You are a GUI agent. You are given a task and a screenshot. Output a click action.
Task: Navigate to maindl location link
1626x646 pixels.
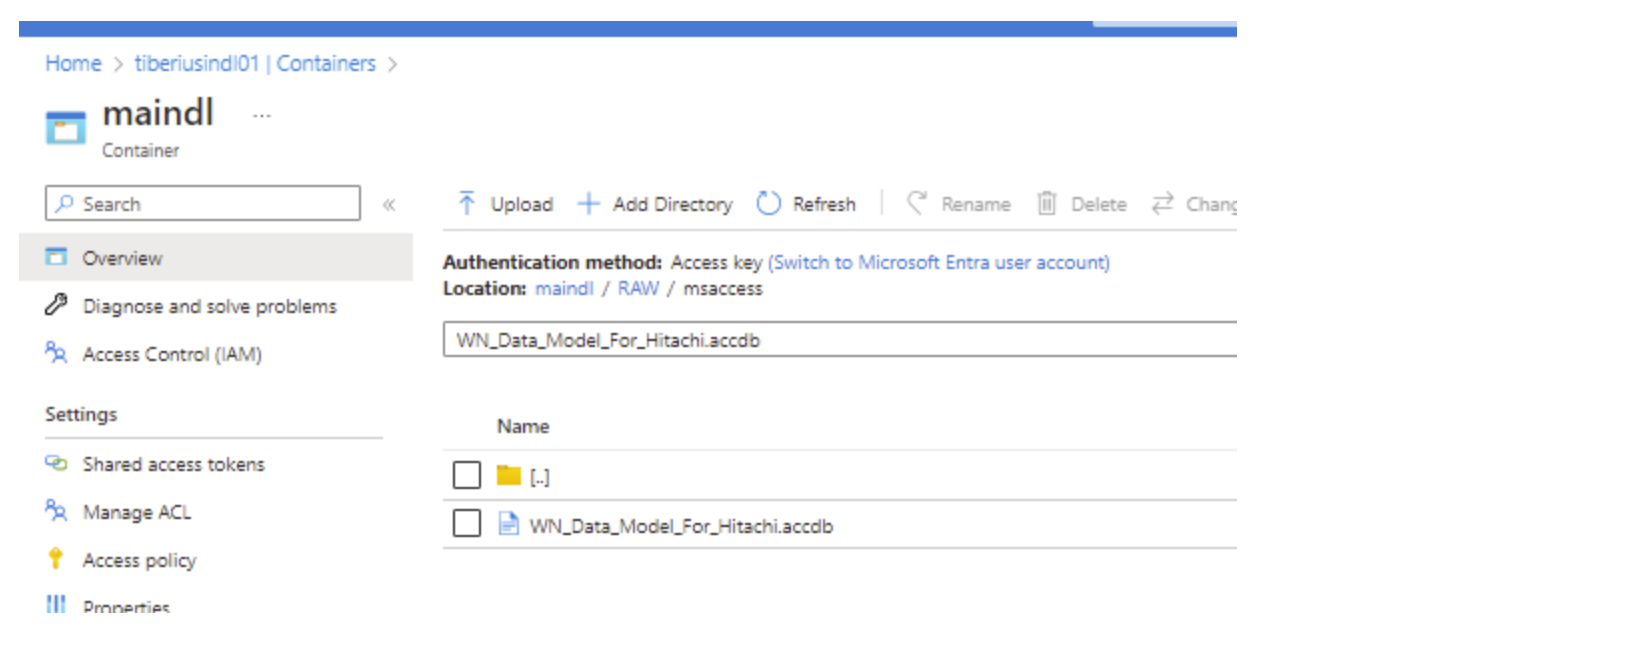564,288
